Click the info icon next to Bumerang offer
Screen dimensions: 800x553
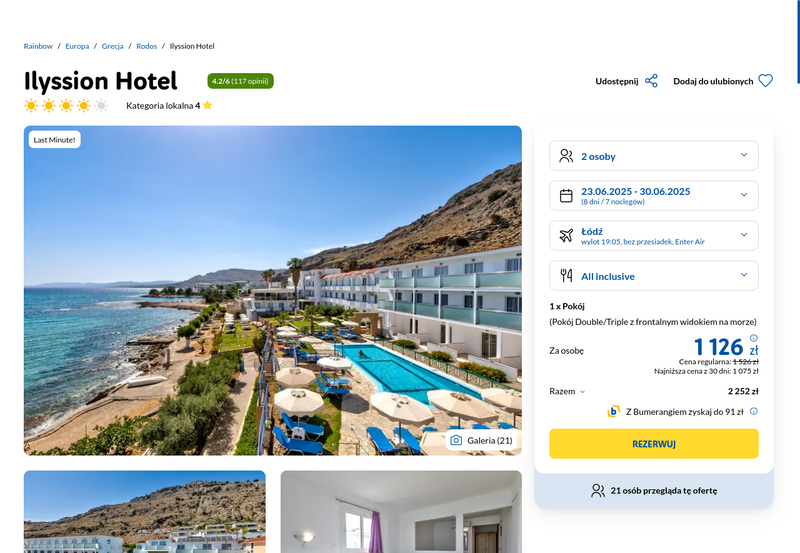(754, 411)
